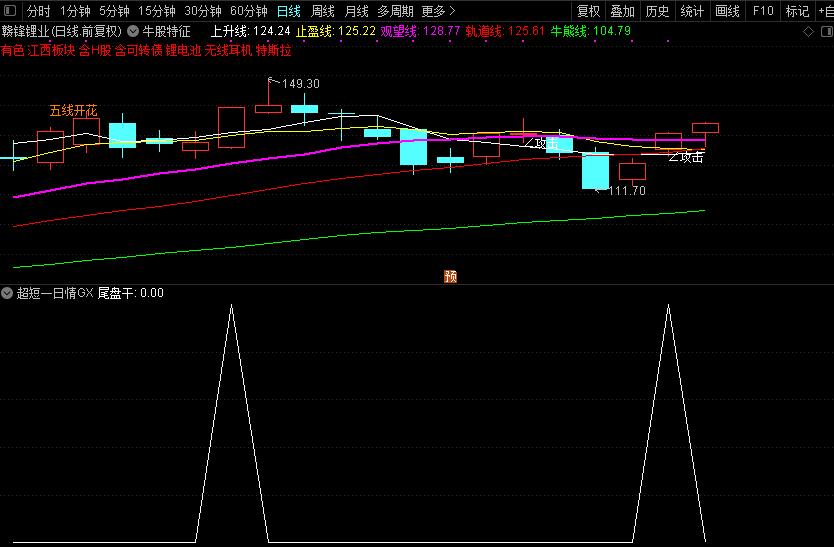This screenshot has height=547, width=834.
Task: Click the 上升线: 124.24 value
Action: 251,31
